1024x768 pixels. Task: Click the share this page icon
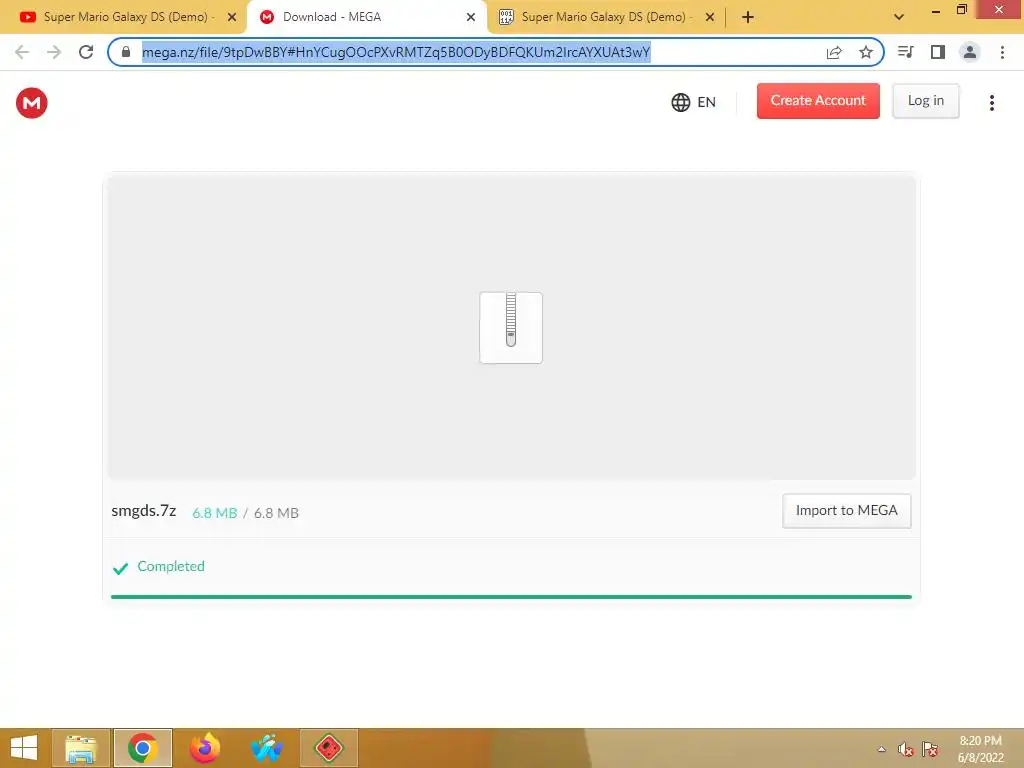point(834,52)
